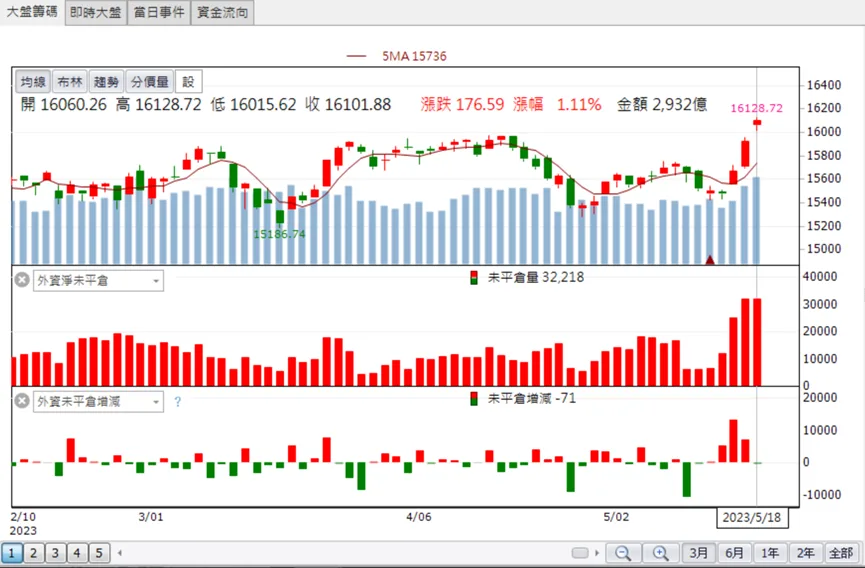
Task: Set chart range to 1年
Action: (770, 553)
